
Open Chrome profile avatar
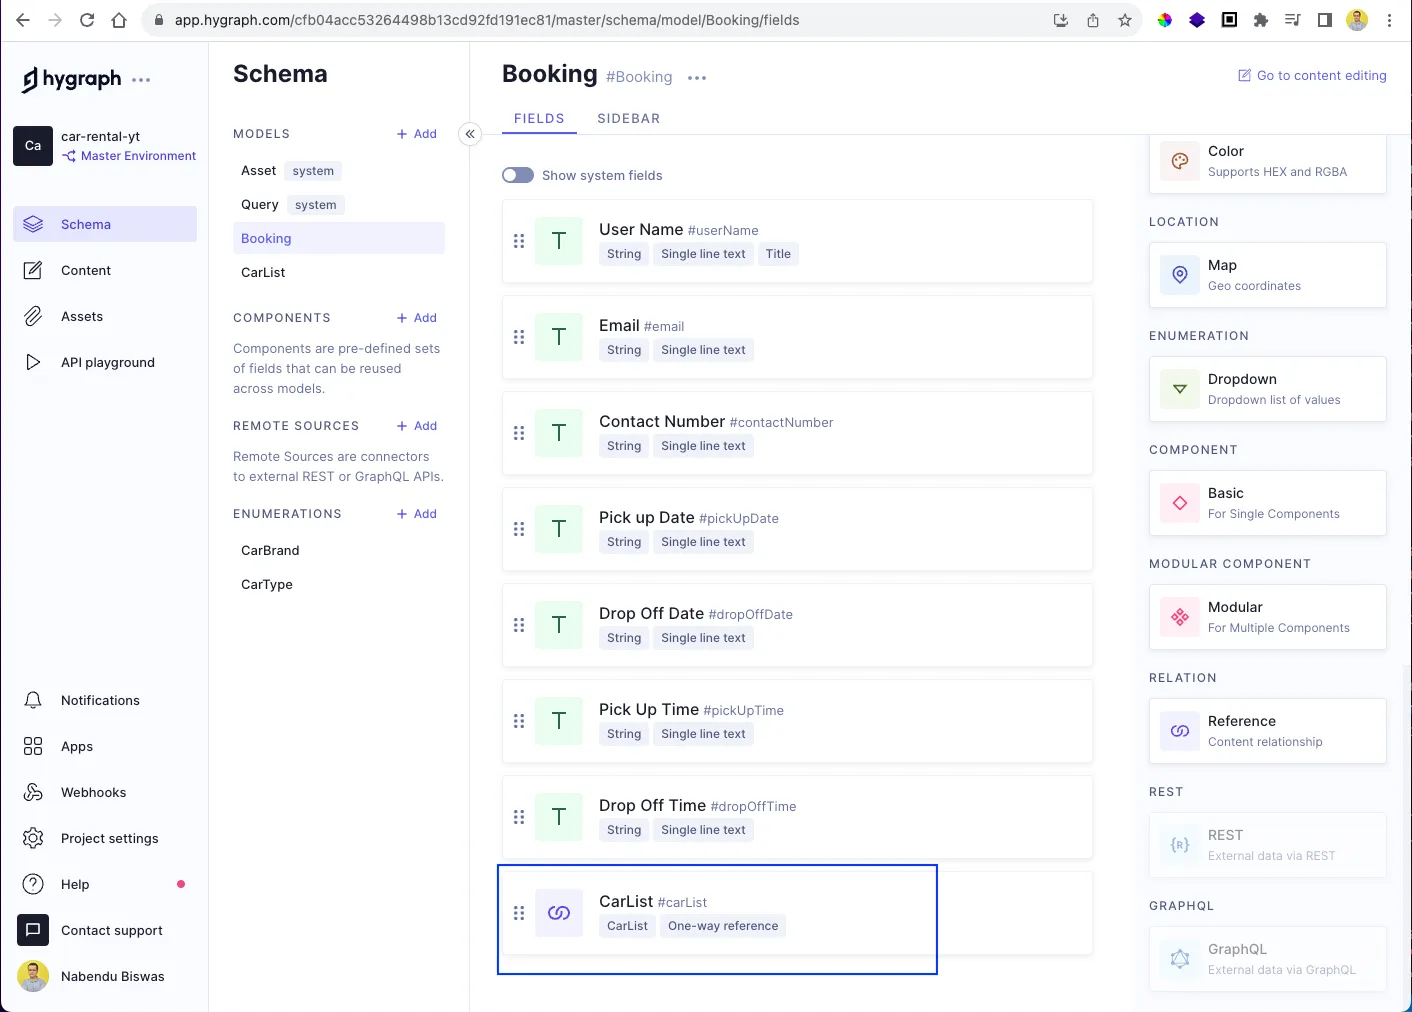point(1357,20)
